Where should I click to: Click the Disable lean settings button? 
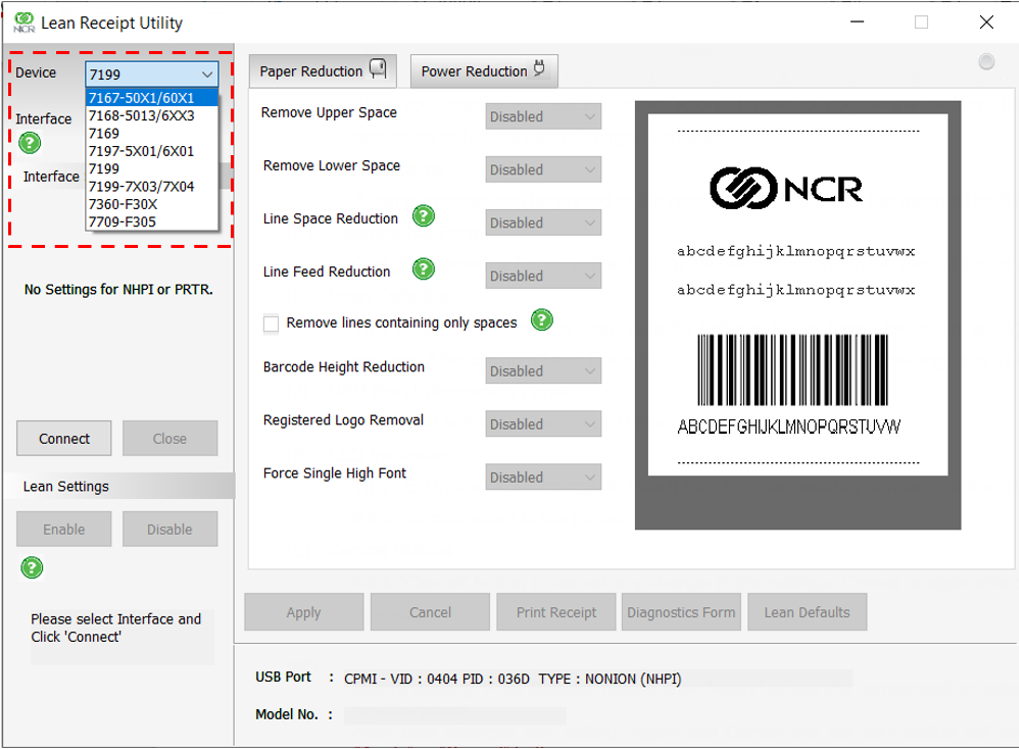click(x=170, y=529)
